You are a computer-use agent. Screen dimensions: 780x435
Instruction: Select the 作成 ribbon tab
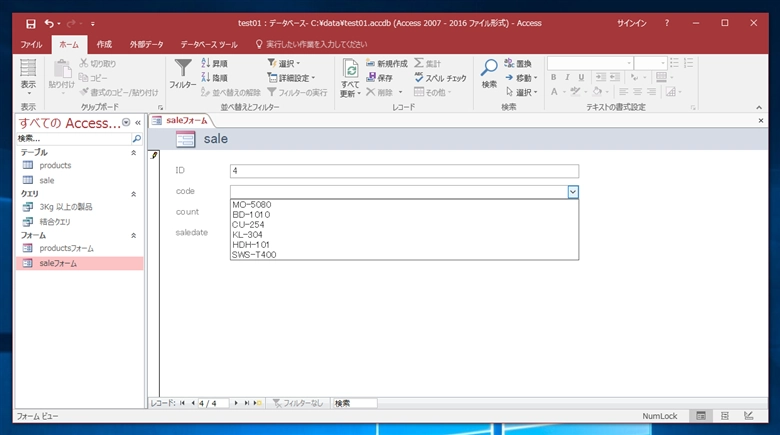pos(104,44)
